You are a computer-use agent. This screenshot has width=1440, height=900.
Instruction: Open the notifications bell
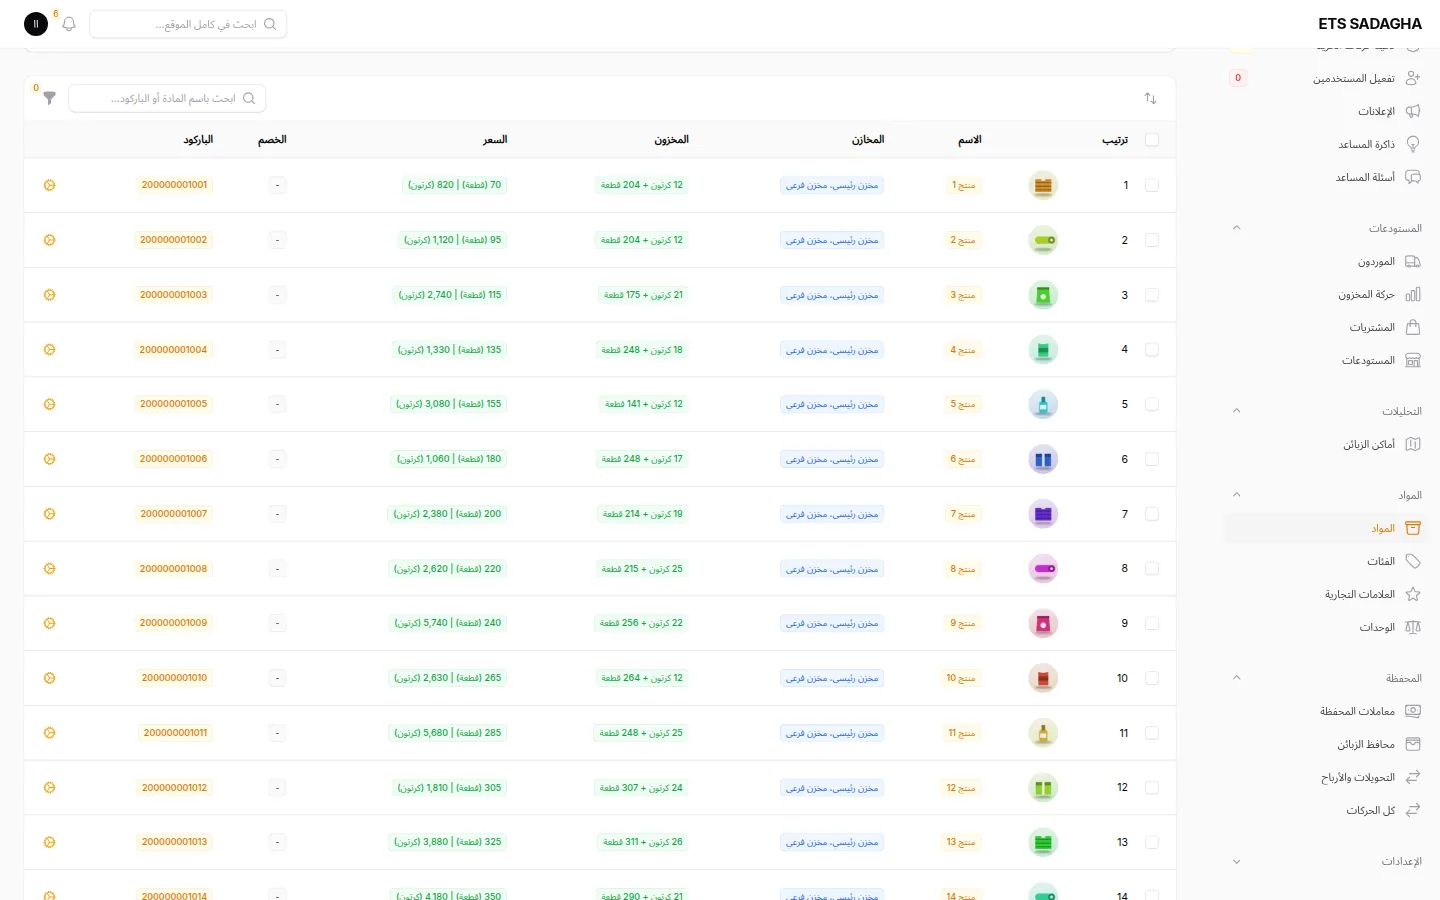pyautogui.click(x=69, y=24)
